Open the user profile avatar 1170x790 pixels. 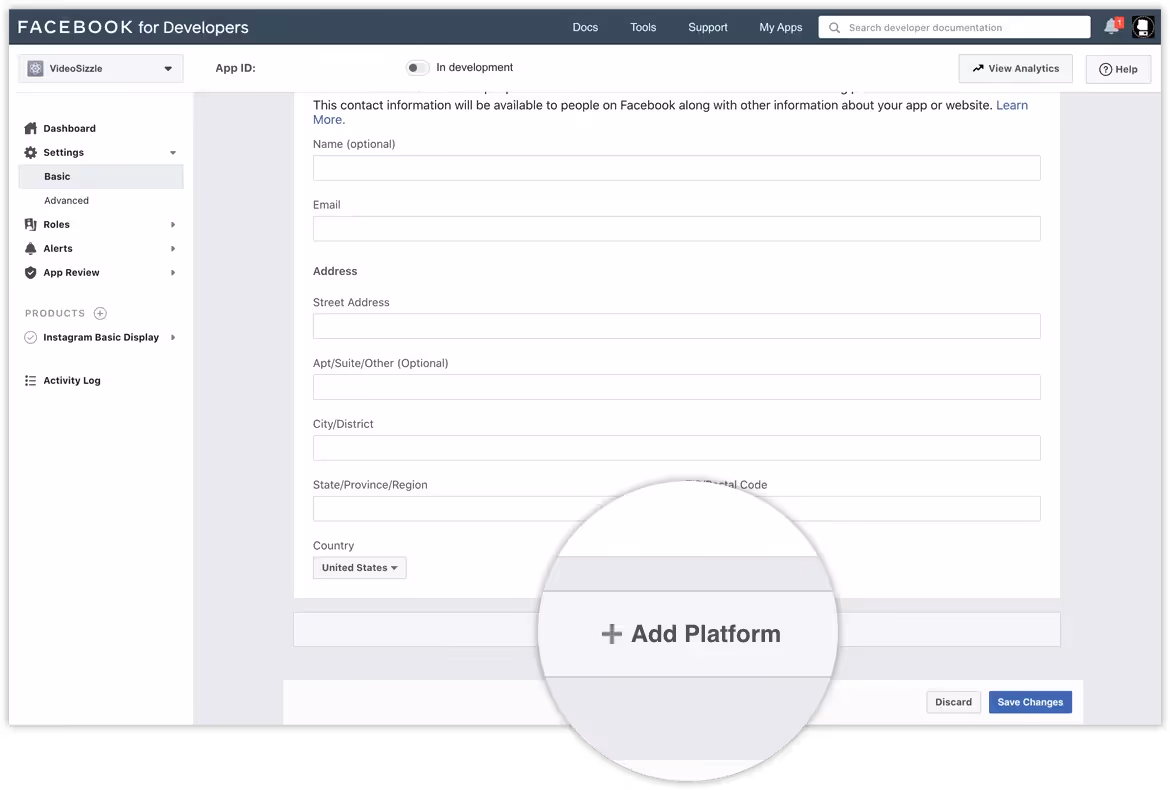tap(1142, 27)
